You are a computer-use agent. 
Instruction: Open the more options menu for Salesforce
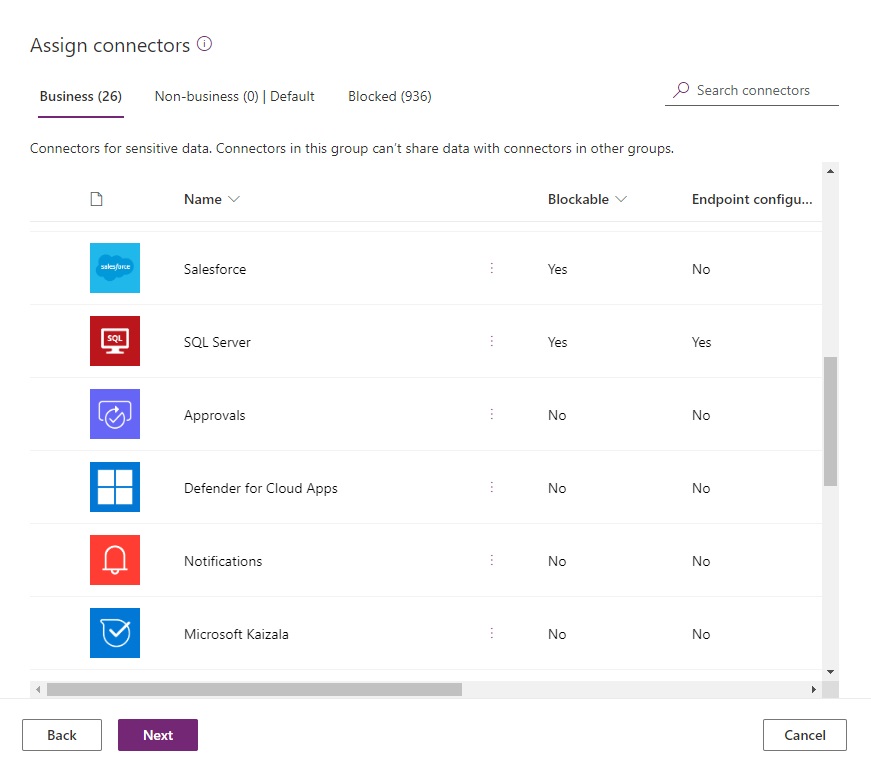491,267
